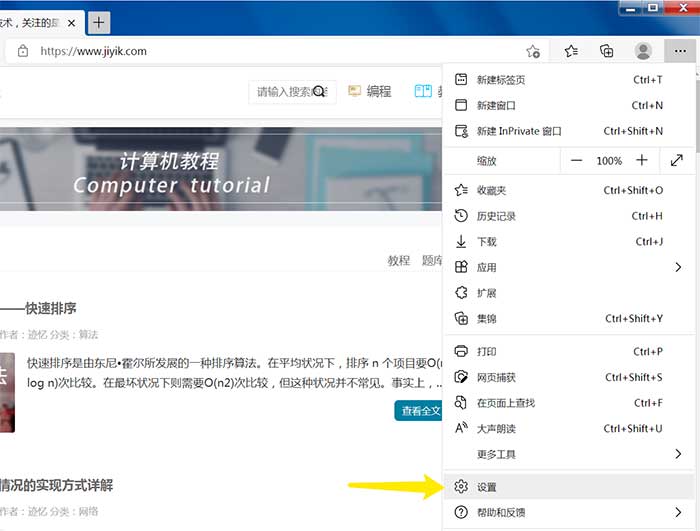The height and width of the screenshot is (531, 700).
Task: Click the webpage search input box
Action: pyautogui.click(x=292, y=92)
